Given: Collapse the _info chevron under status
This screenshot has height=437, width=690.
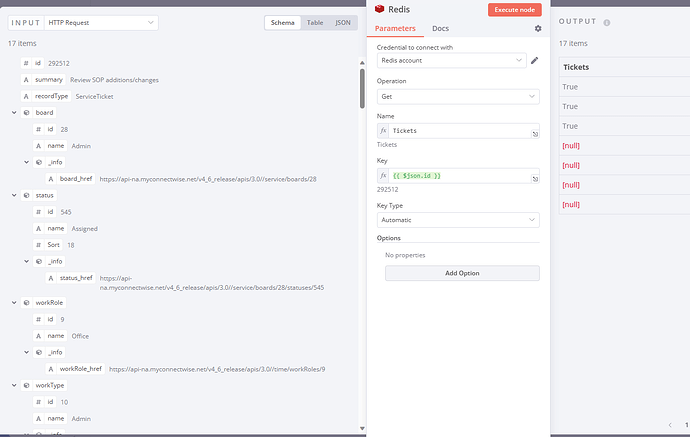Looking at the screenshot, I should [x=26, y=261].
